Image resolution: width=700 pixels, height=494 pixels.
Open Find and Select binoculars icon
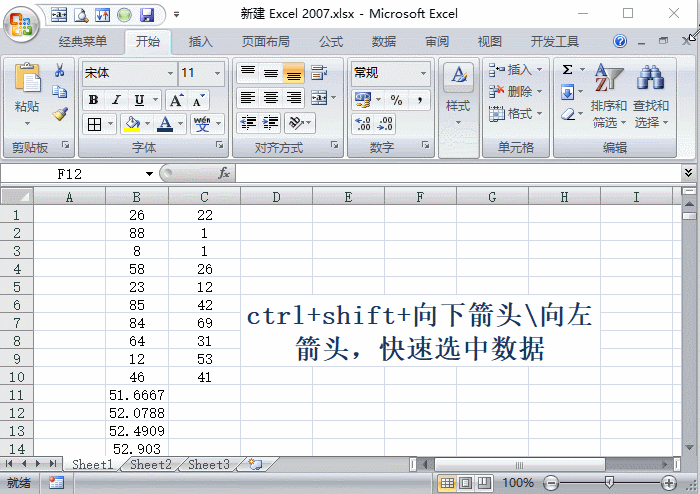[651, 78]
